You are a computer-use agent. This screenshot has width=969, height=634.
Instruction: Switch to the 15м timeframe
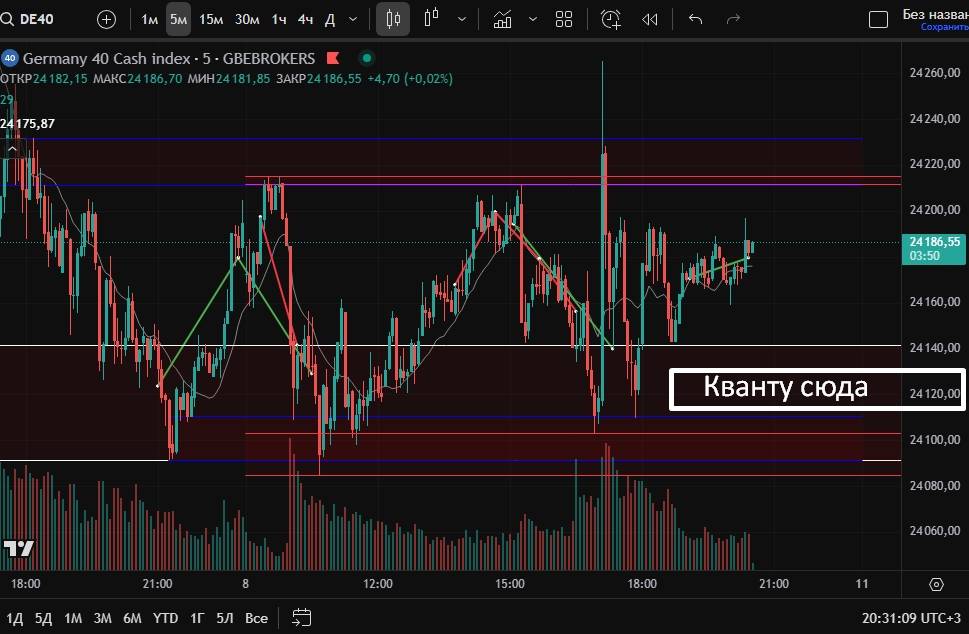[x=211, y=19]
